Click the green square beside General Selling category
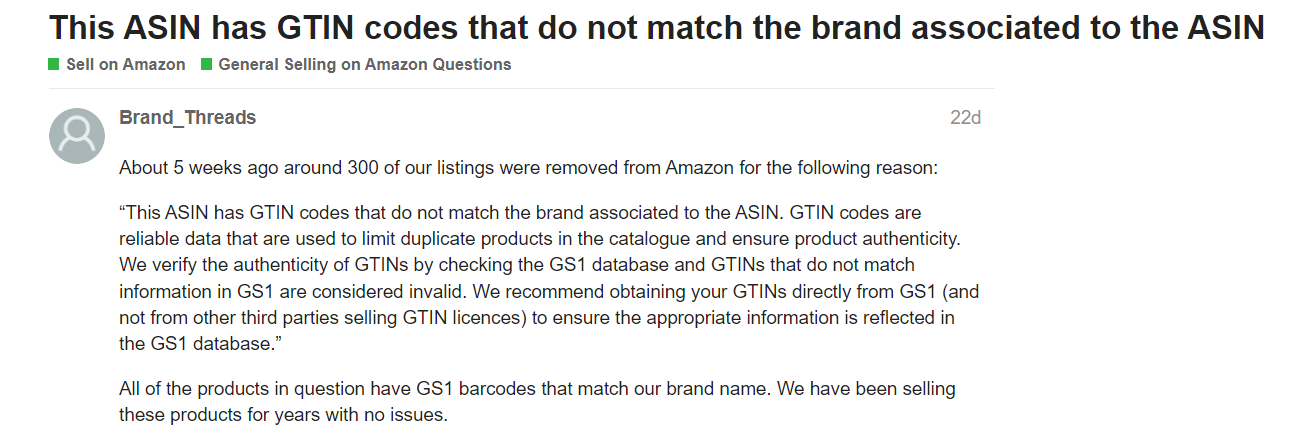The width and height of the screenshot is (1293, 431). point(207,65)
